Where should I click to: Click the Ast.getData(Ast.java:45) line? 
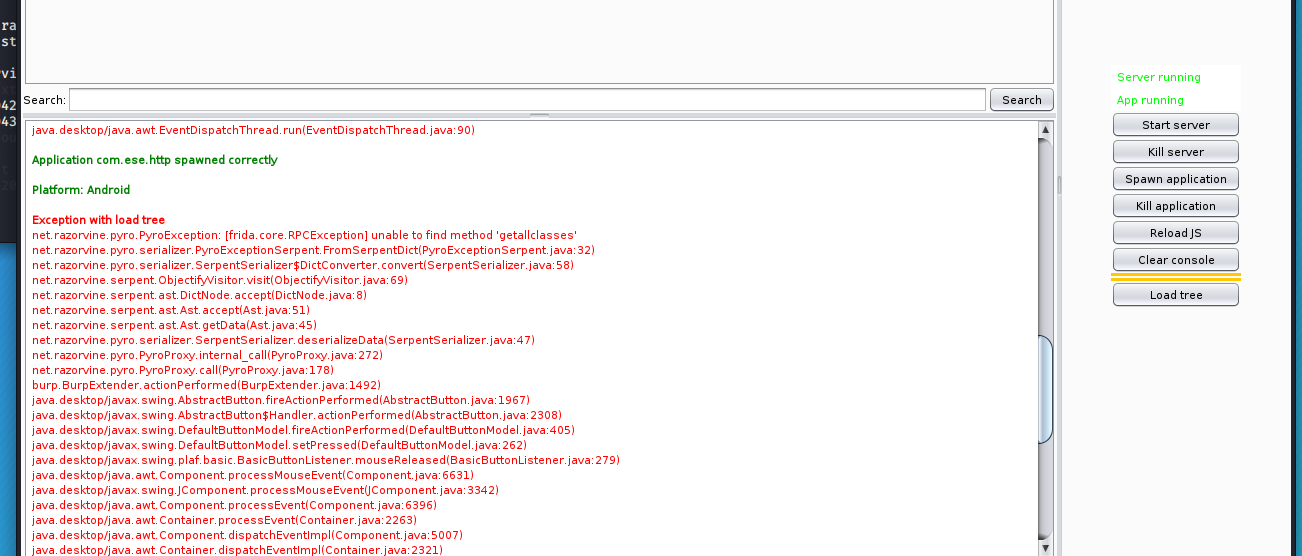(174, 325)
